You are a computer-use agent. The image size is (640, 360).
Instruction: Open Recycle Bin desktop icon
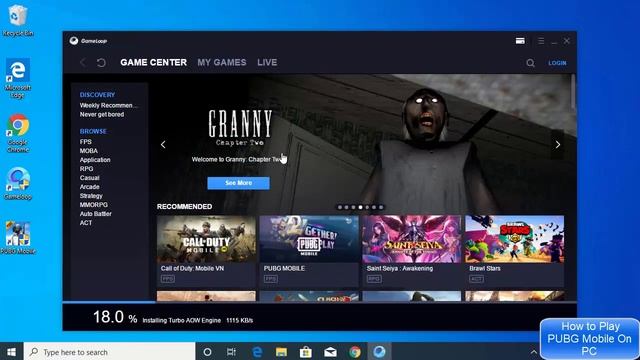(x=18, y=20)
